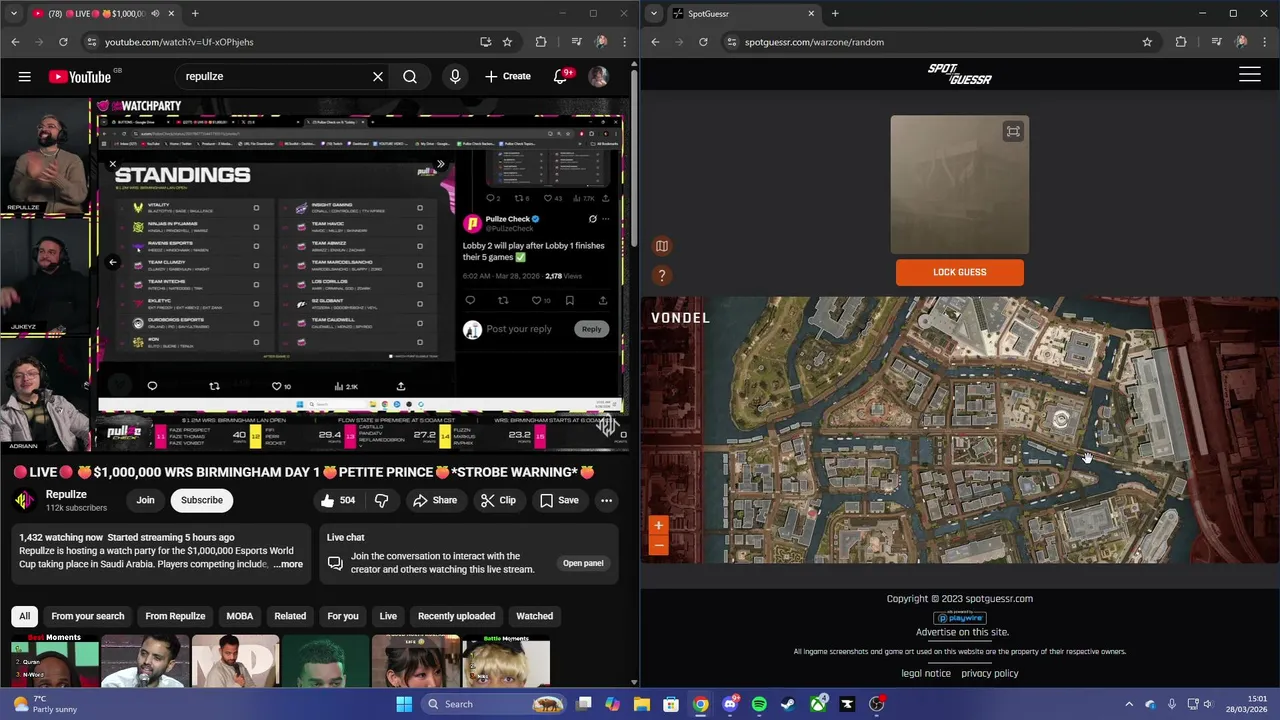Image resolution: width=1280 pixels, height=720 pixels.
Task: Open the Repullze channel avatar
Action: point(25,500)
